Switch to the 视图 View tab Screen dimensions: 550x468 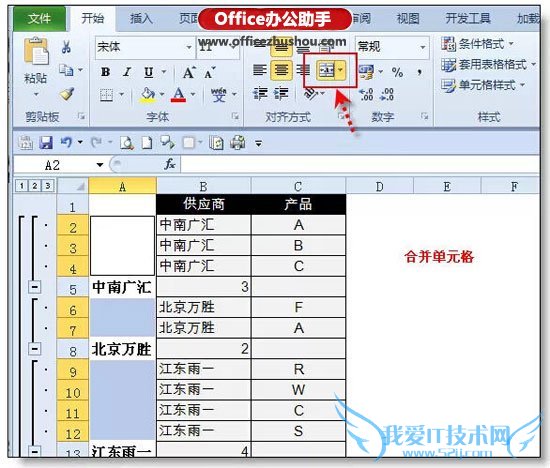[408, 18]
